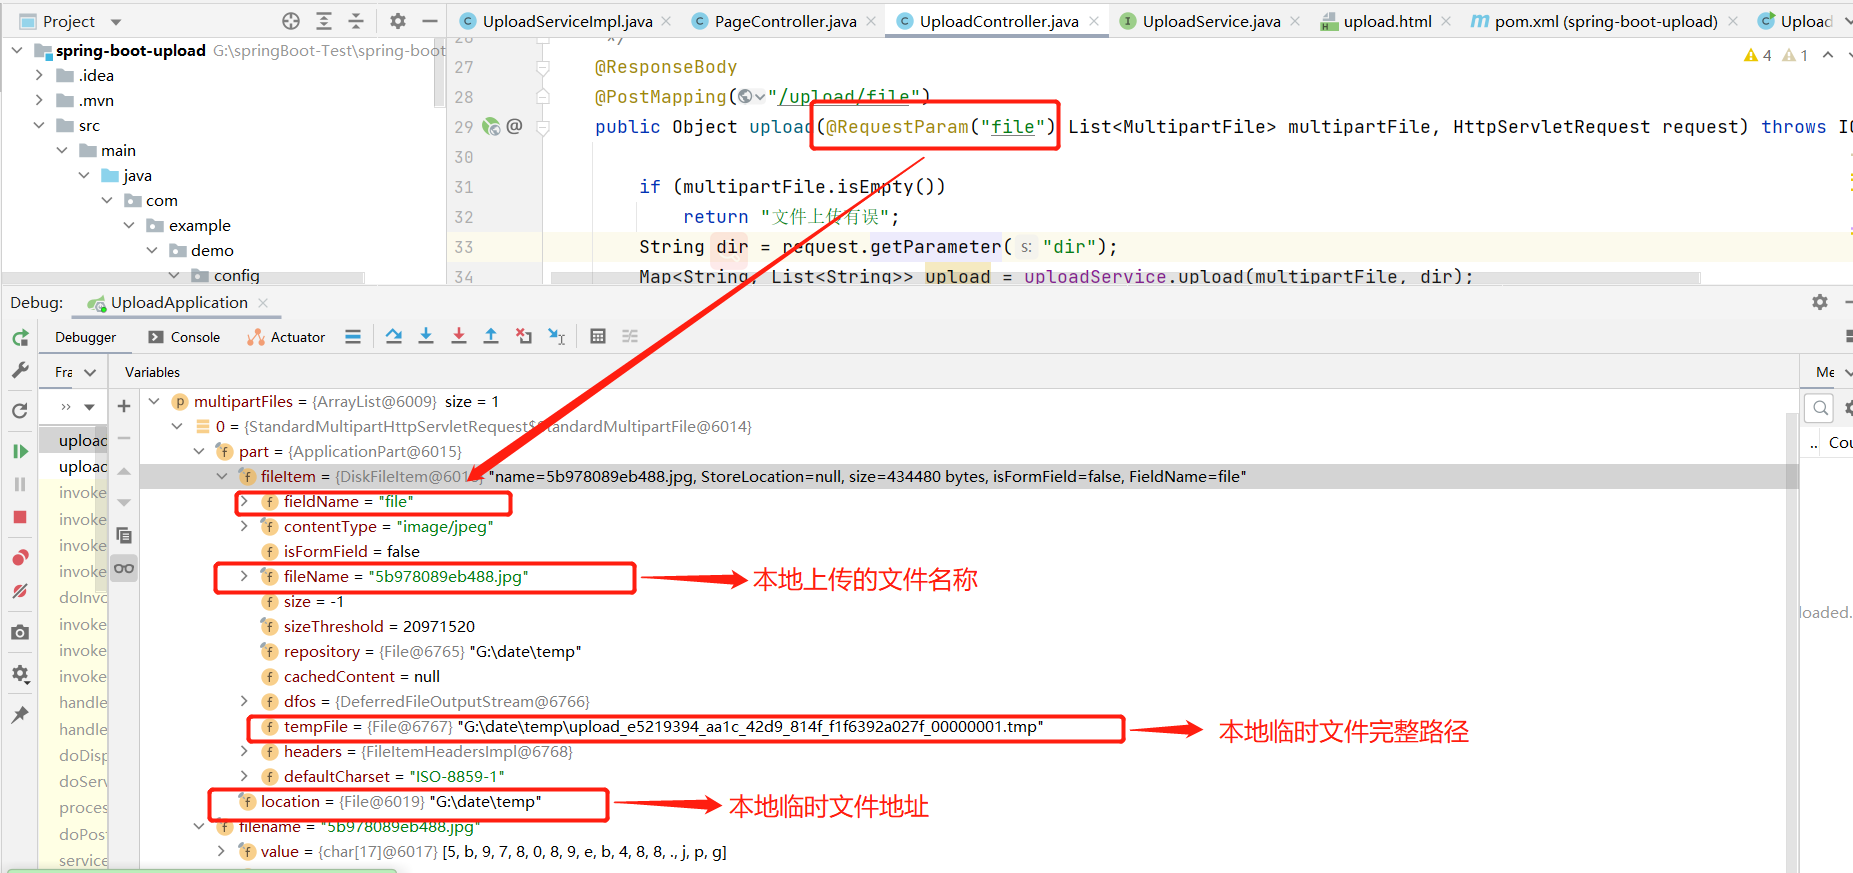Click the Pause Program icon
This screenshot has height=873, width=1853.
pos(20,484)
